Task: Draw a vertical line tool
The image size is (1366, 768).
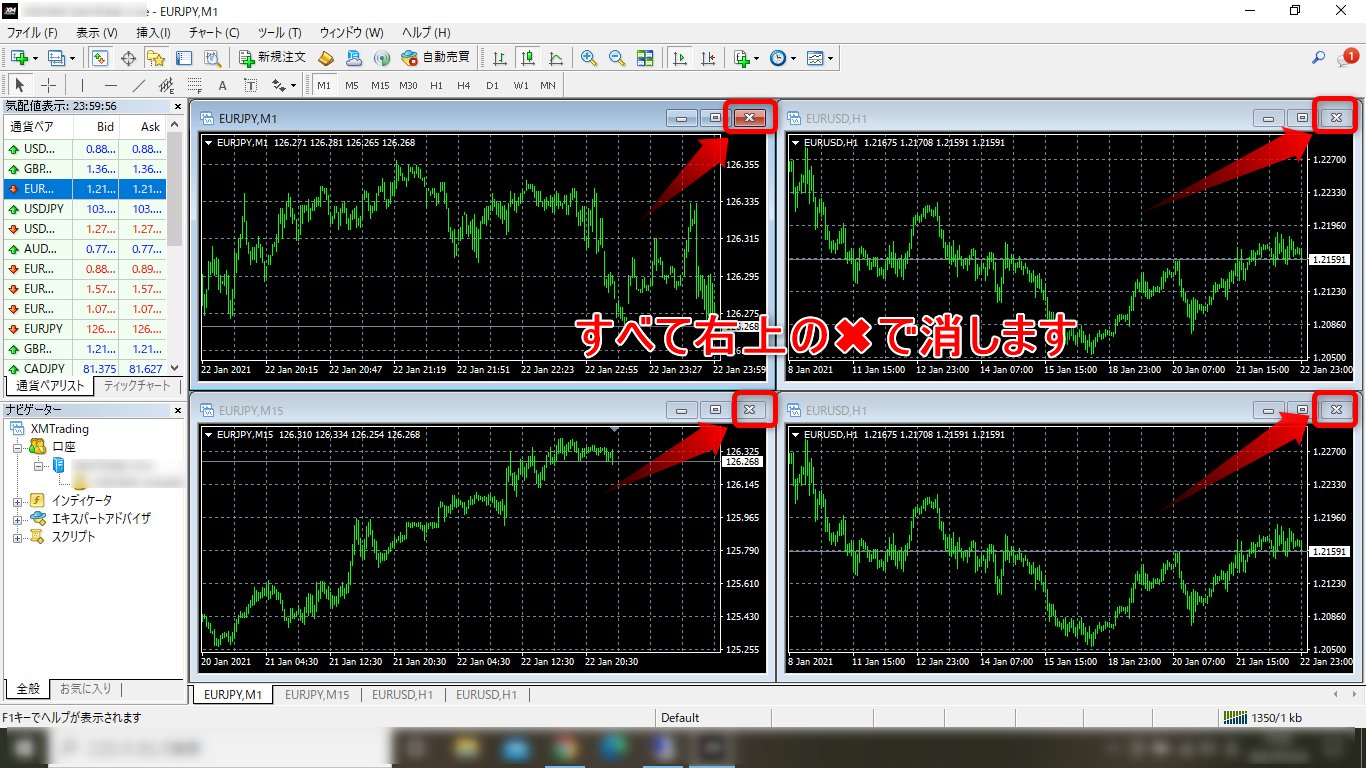Action: point(82,85)
